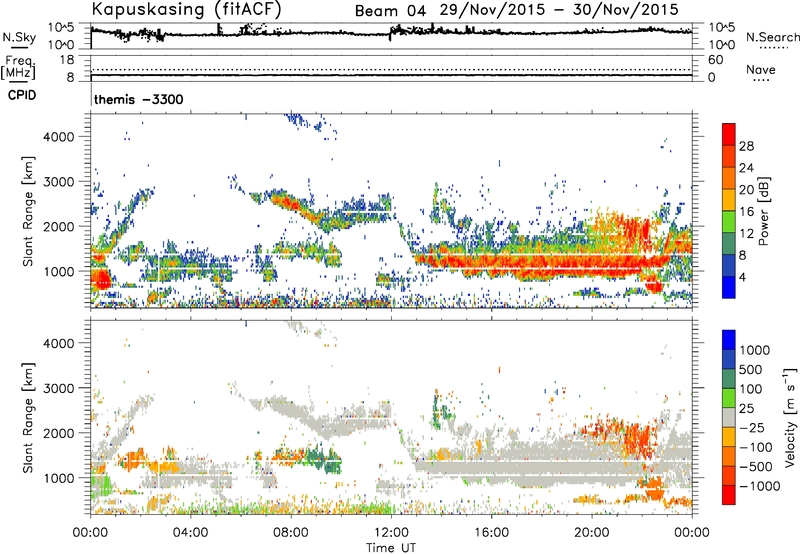This screenshot has width=800, height=554.
Task: Click the '1000' tick on velocity panel
Action: pos(58,477)
